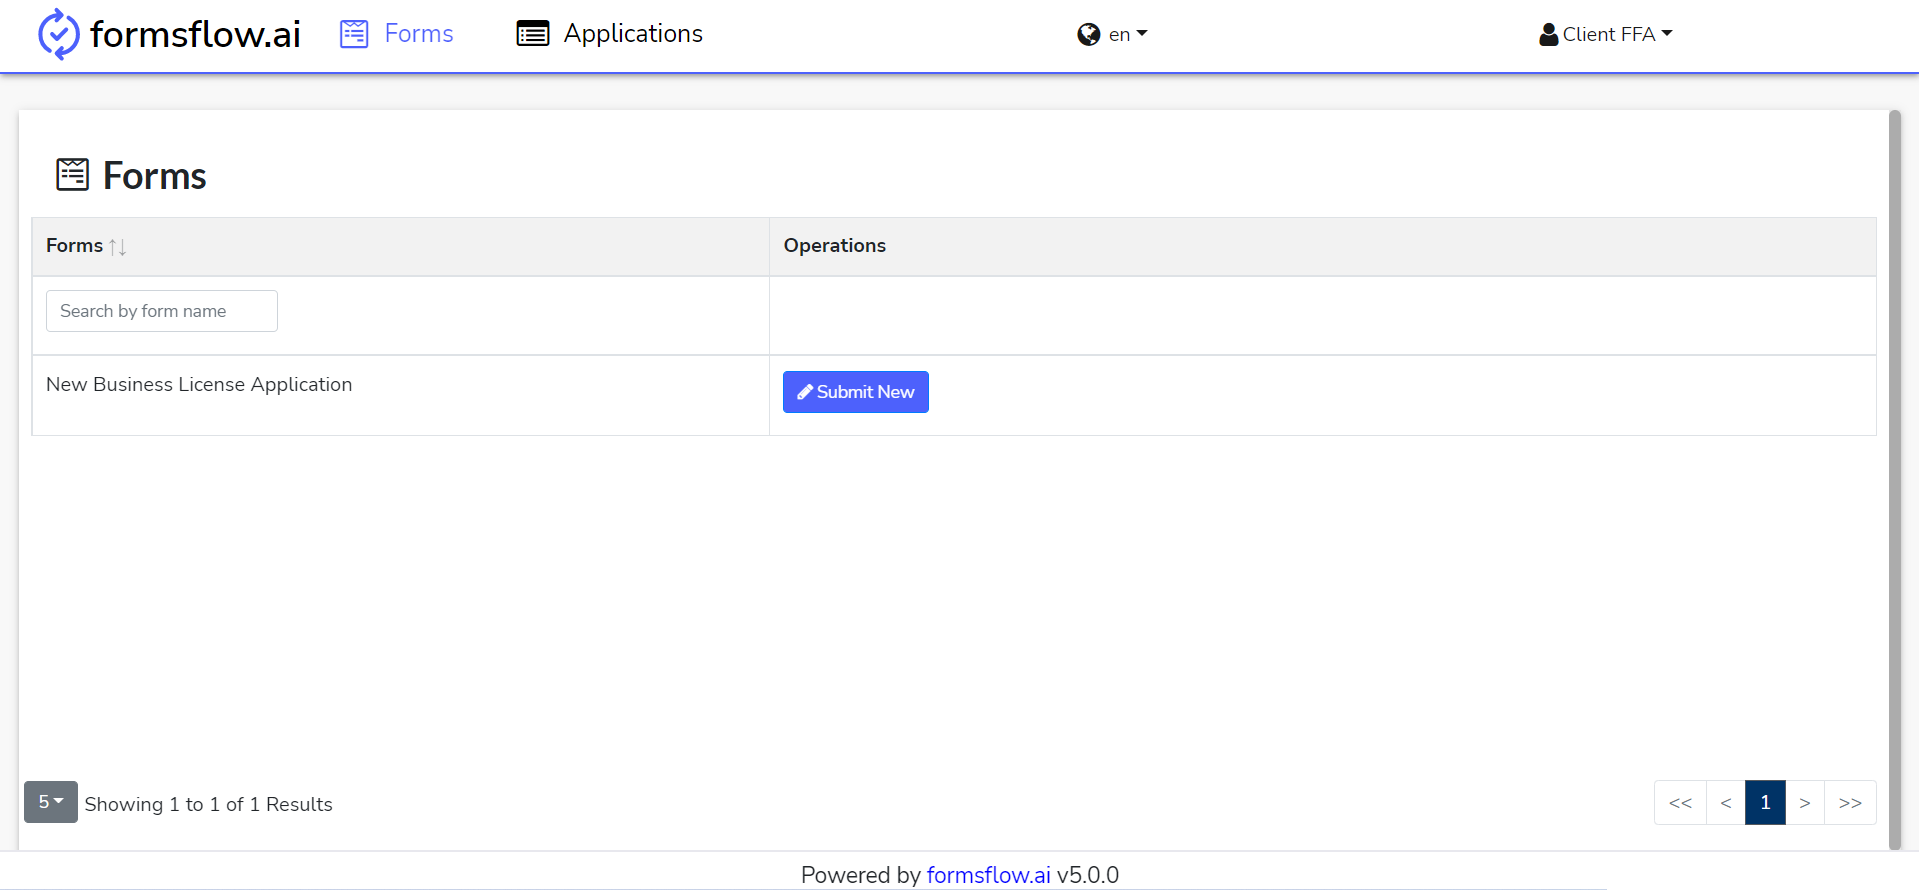Click the vertical scrollbar on the right

1894,480
